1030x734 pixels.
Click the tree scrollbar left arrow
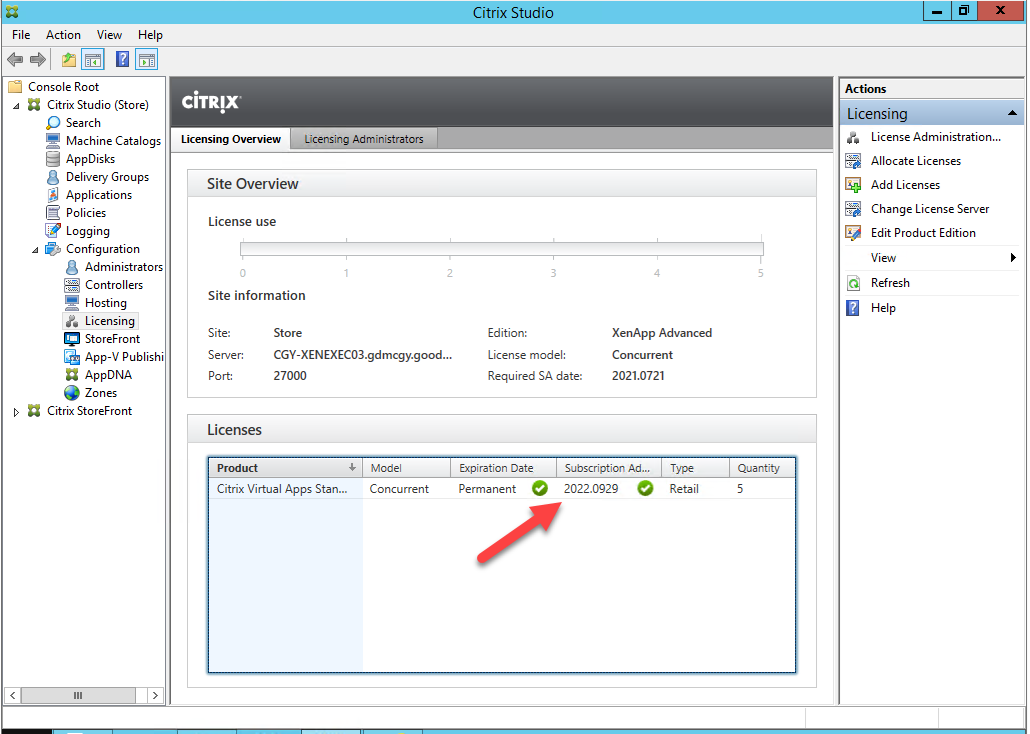coord(12,695)
